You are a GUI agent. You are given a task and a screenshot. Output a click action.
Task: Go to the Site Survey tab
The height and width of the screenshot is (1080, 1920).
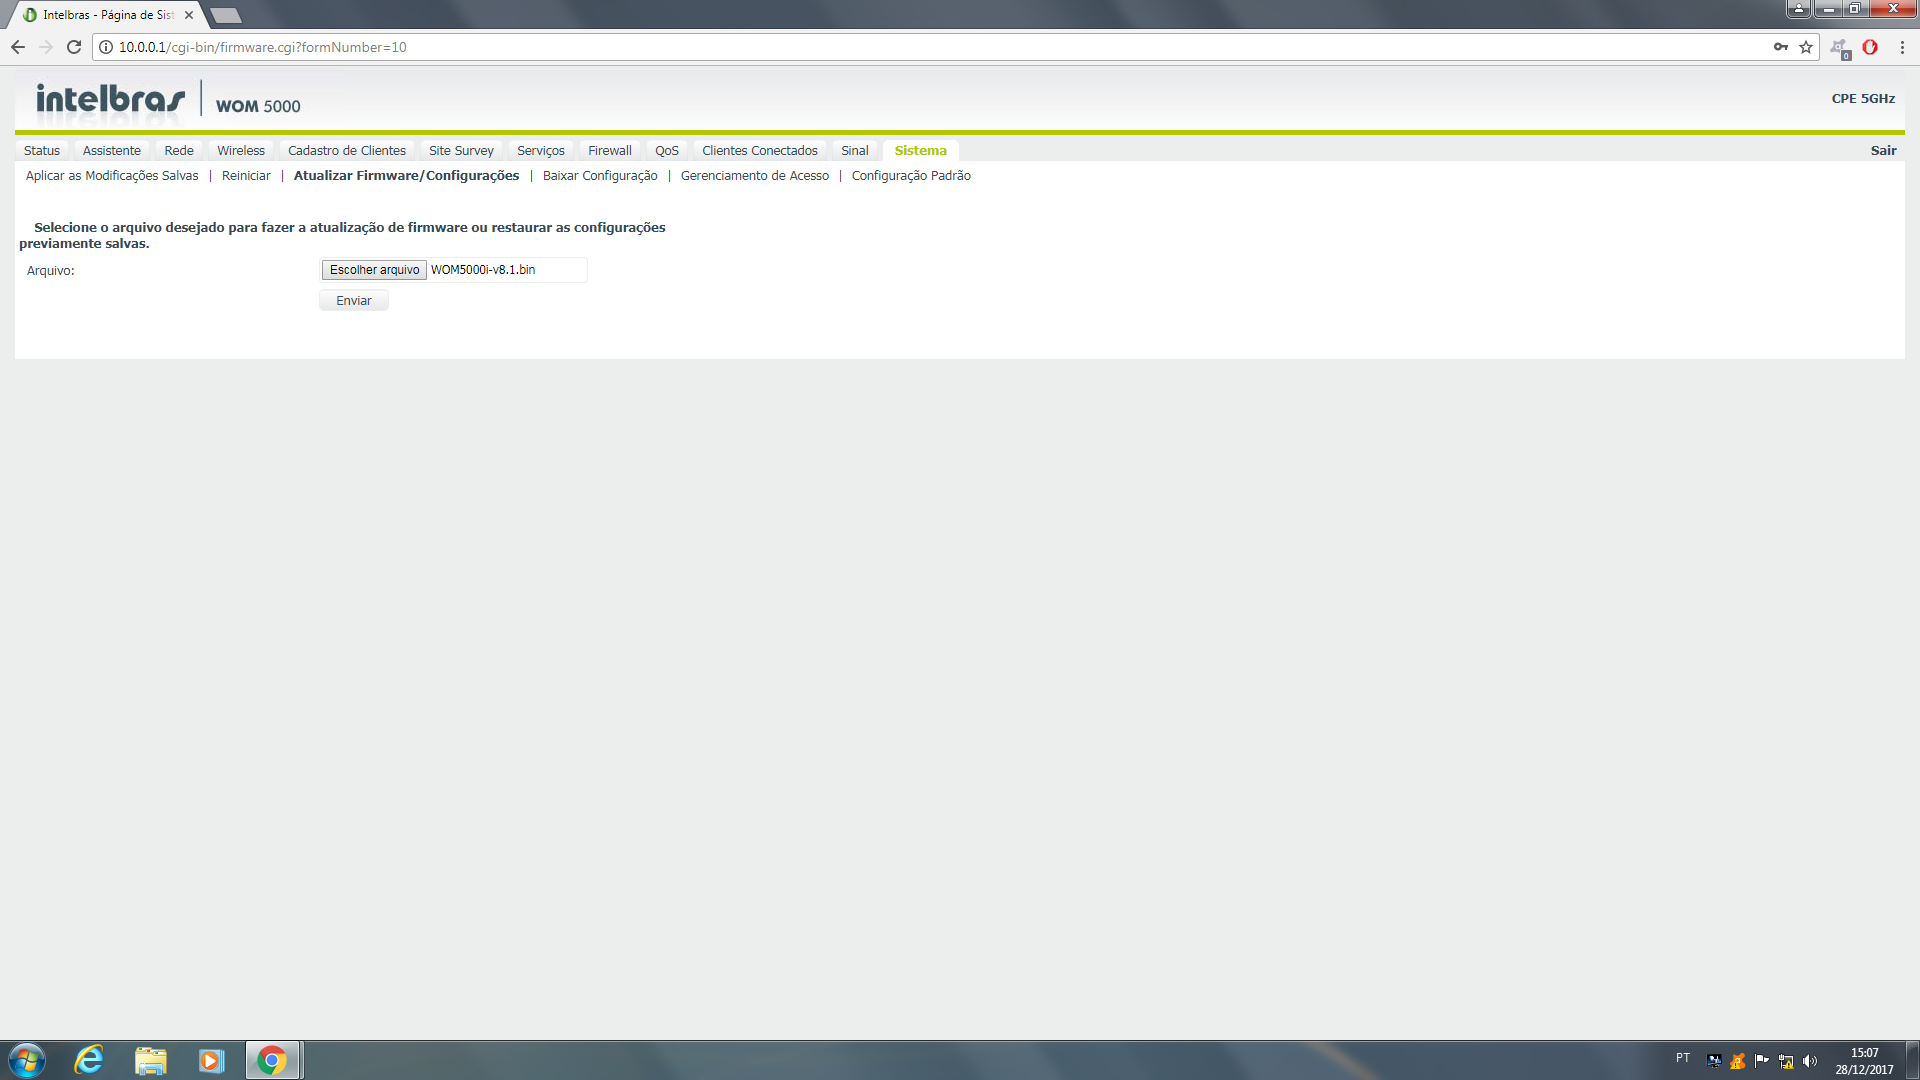tap(461, 151)
